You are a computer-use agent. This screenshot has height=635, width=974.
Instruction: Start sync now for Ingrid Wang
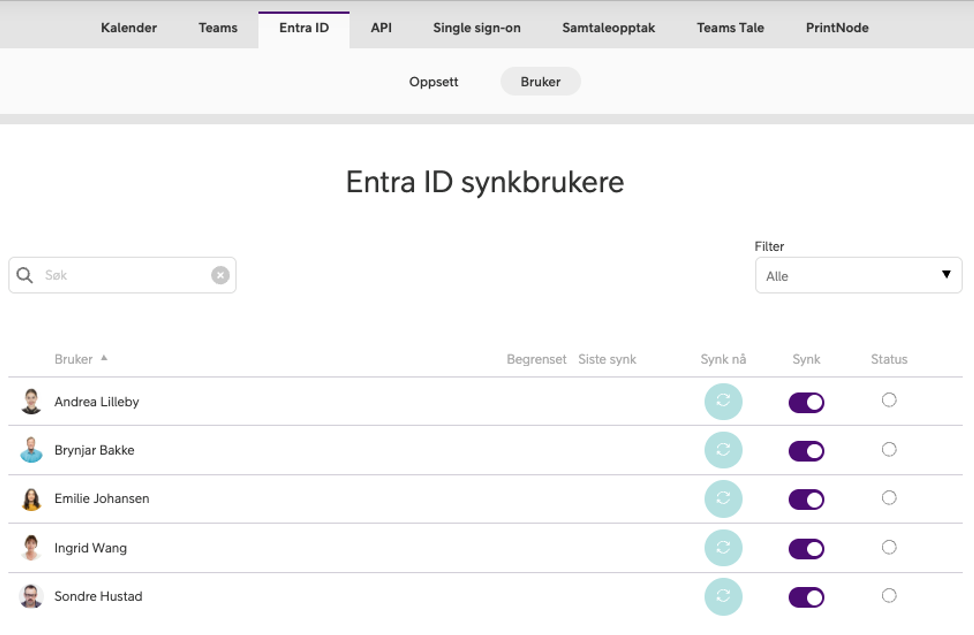pos(723,548)
